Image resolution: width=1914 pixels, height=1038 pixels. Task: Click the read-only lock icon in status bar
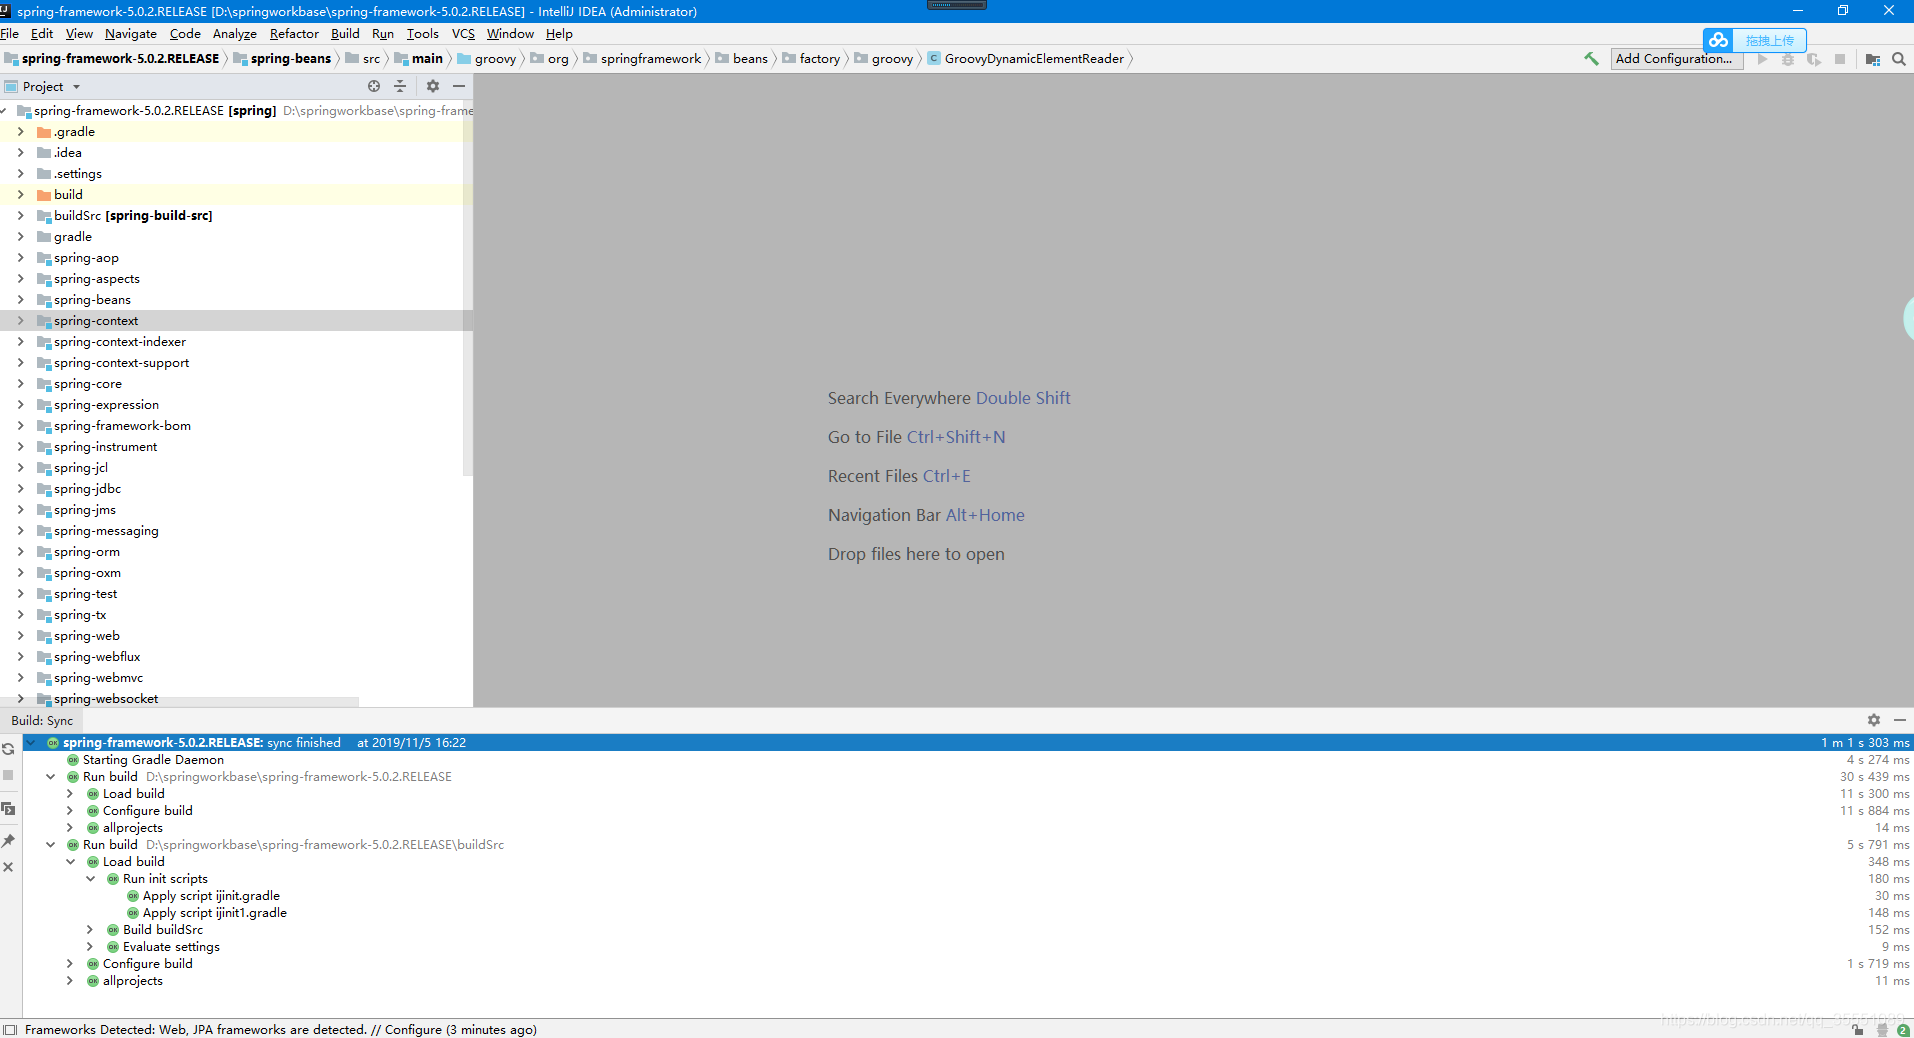pyautogui.click(x=1858, y=1030)
